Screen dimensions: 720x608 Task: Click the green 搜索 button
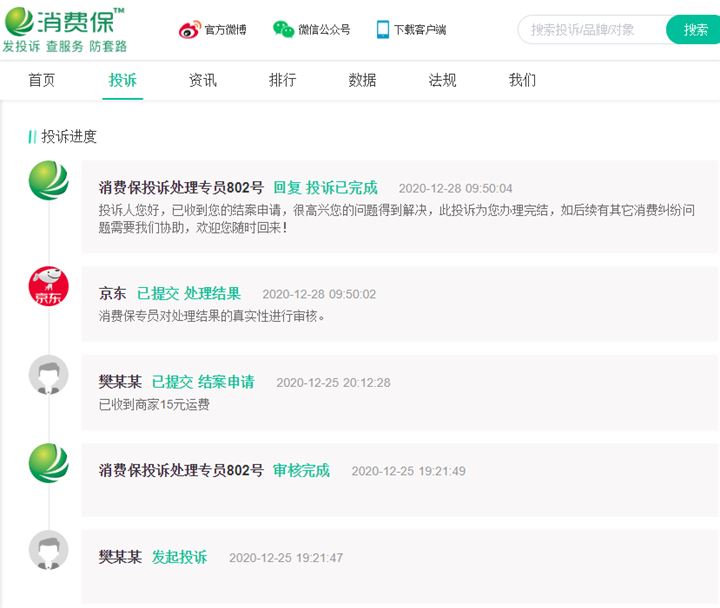click(693, 30)
